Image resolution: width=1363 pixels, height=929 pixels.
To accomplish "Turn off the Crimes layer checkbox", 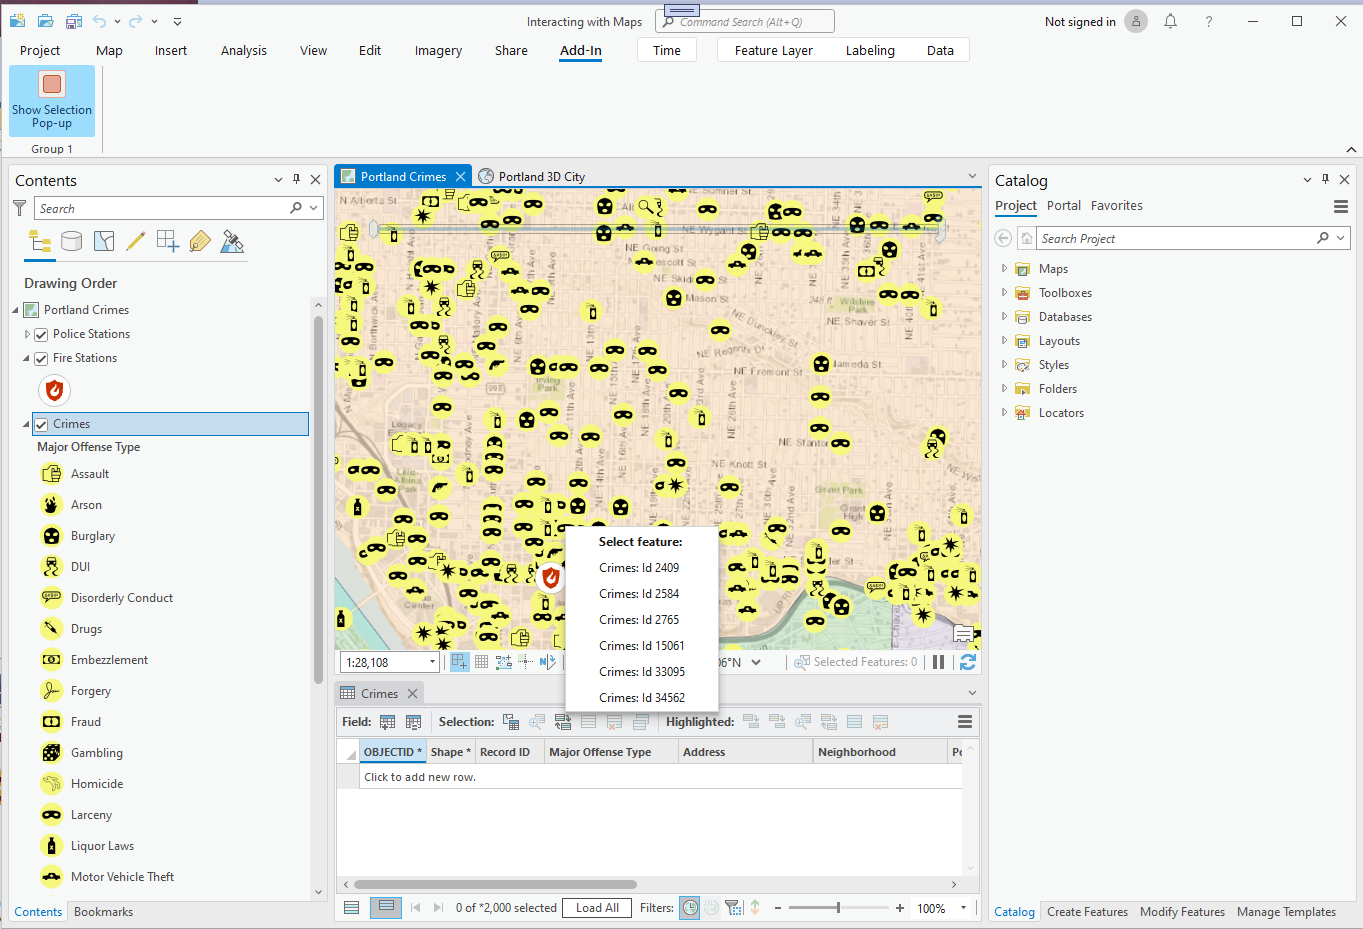I will point(41,424).
